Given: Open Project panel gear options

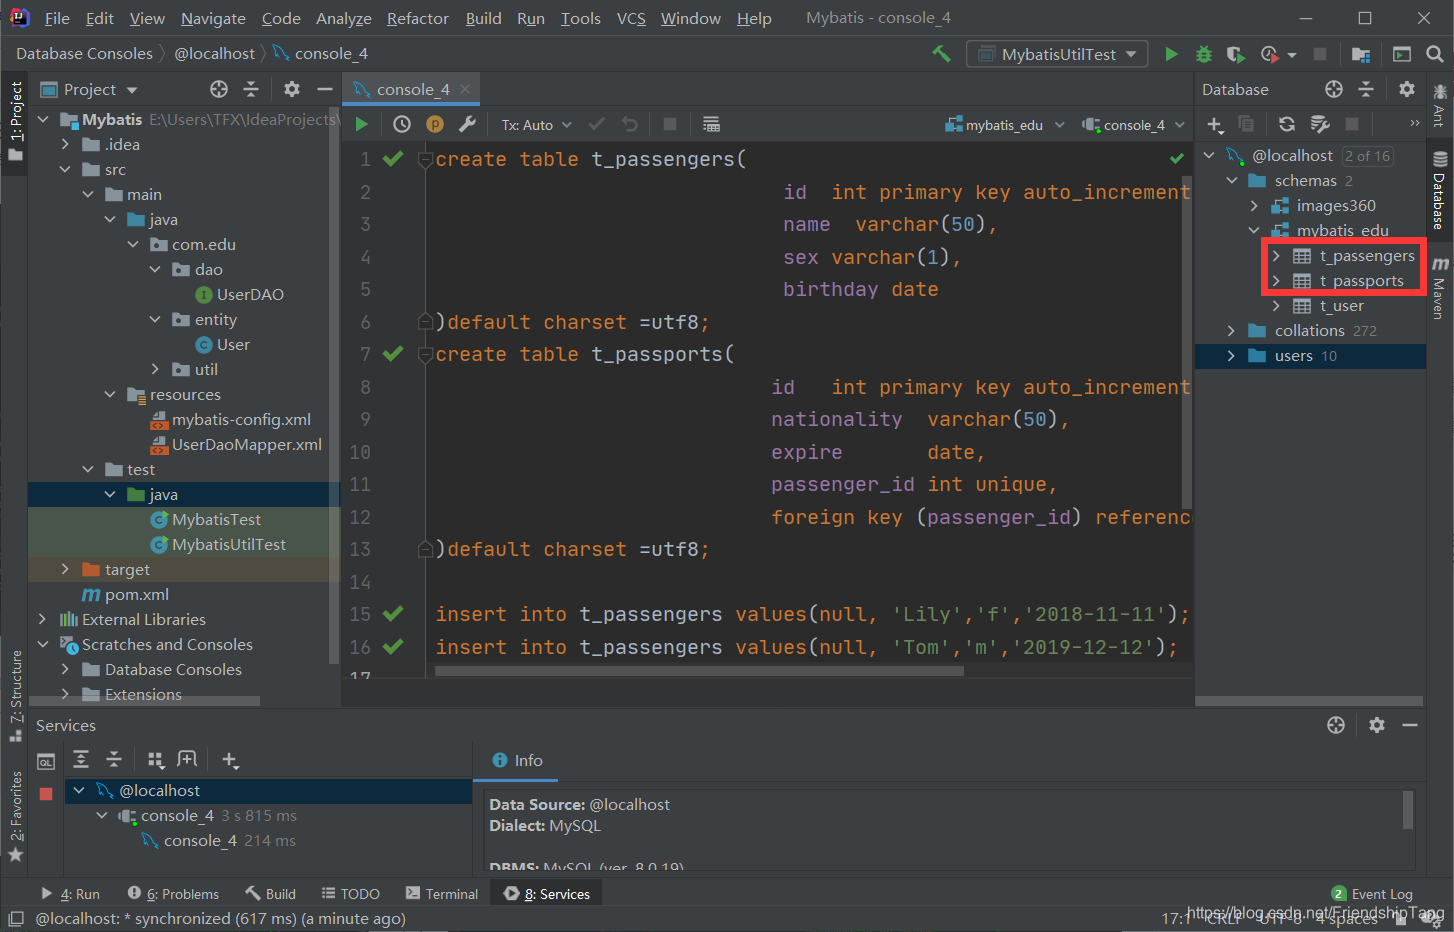Looking at the screenshot, I should 292,89.
